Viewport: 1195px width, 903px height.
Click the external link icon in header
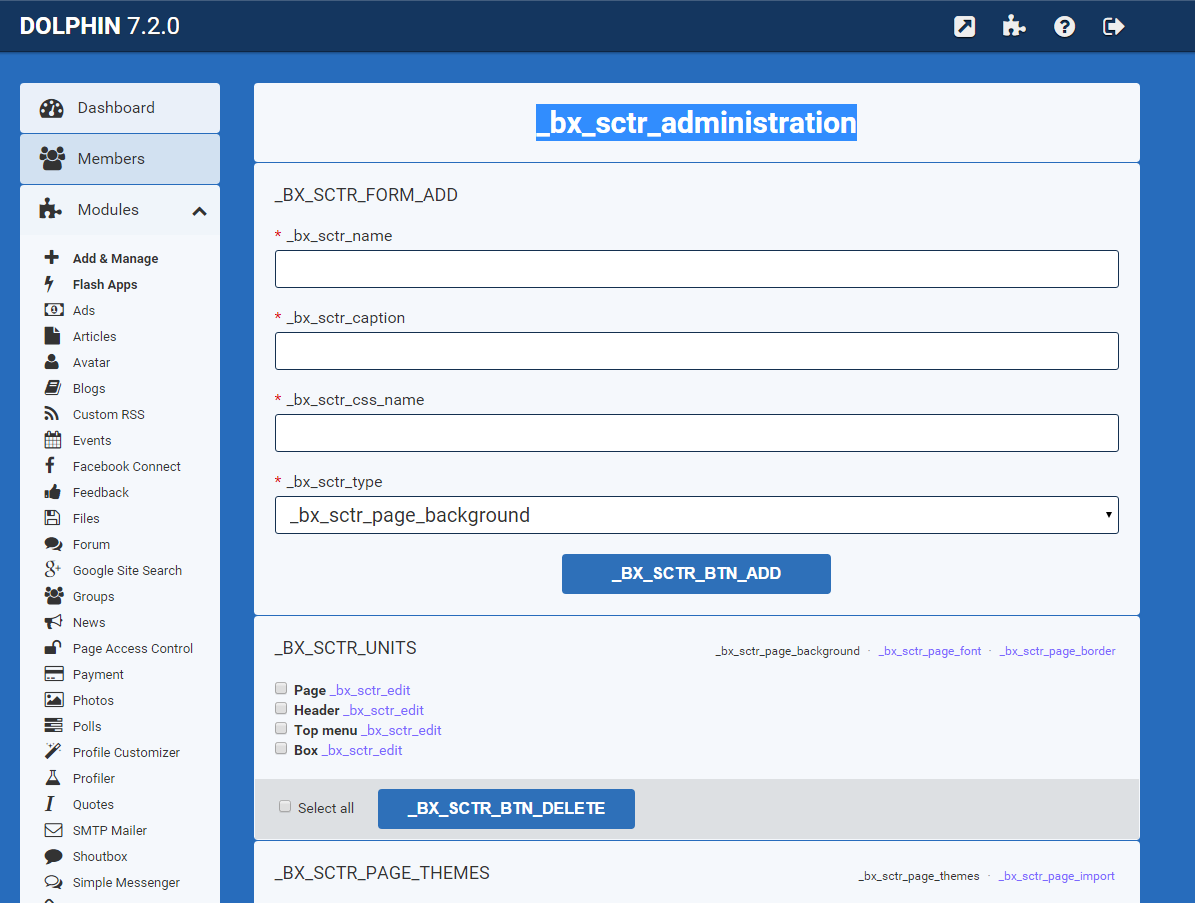point(964,27)
